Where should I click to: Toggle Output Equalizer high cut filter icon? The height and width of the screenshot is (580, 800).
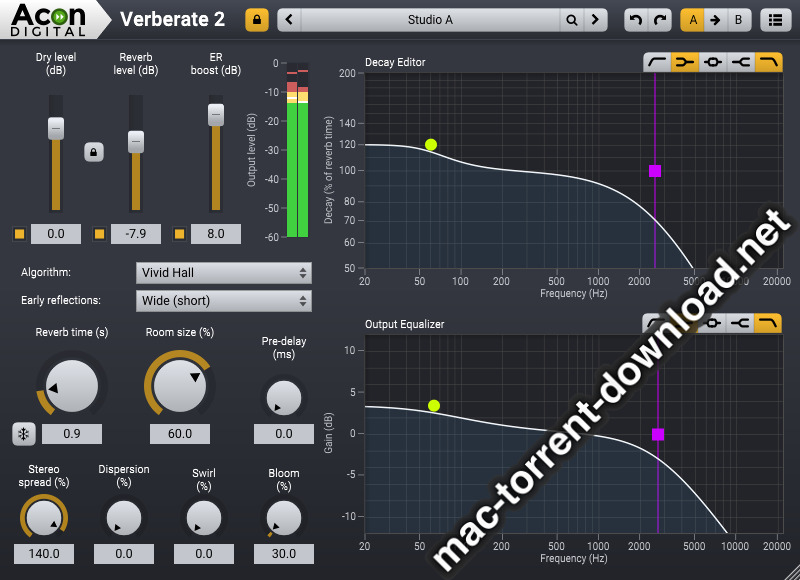coord(768,323)
